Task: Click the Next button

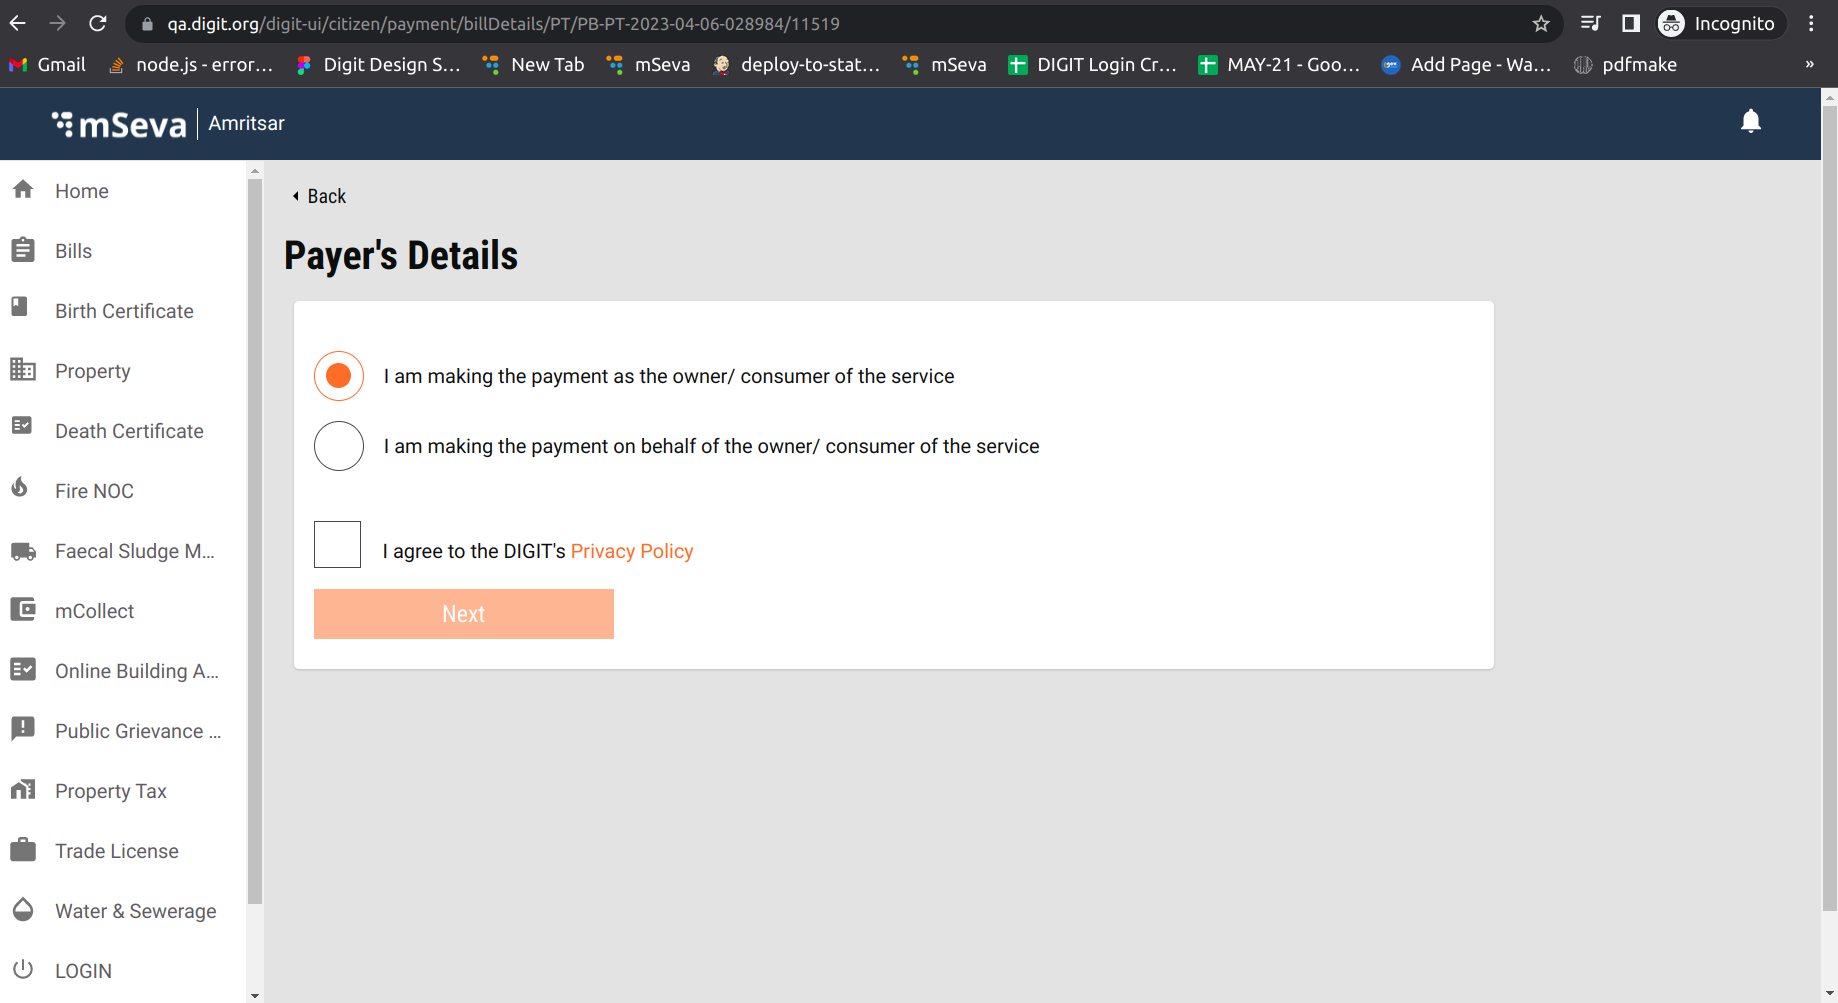Action: [464, 614]
